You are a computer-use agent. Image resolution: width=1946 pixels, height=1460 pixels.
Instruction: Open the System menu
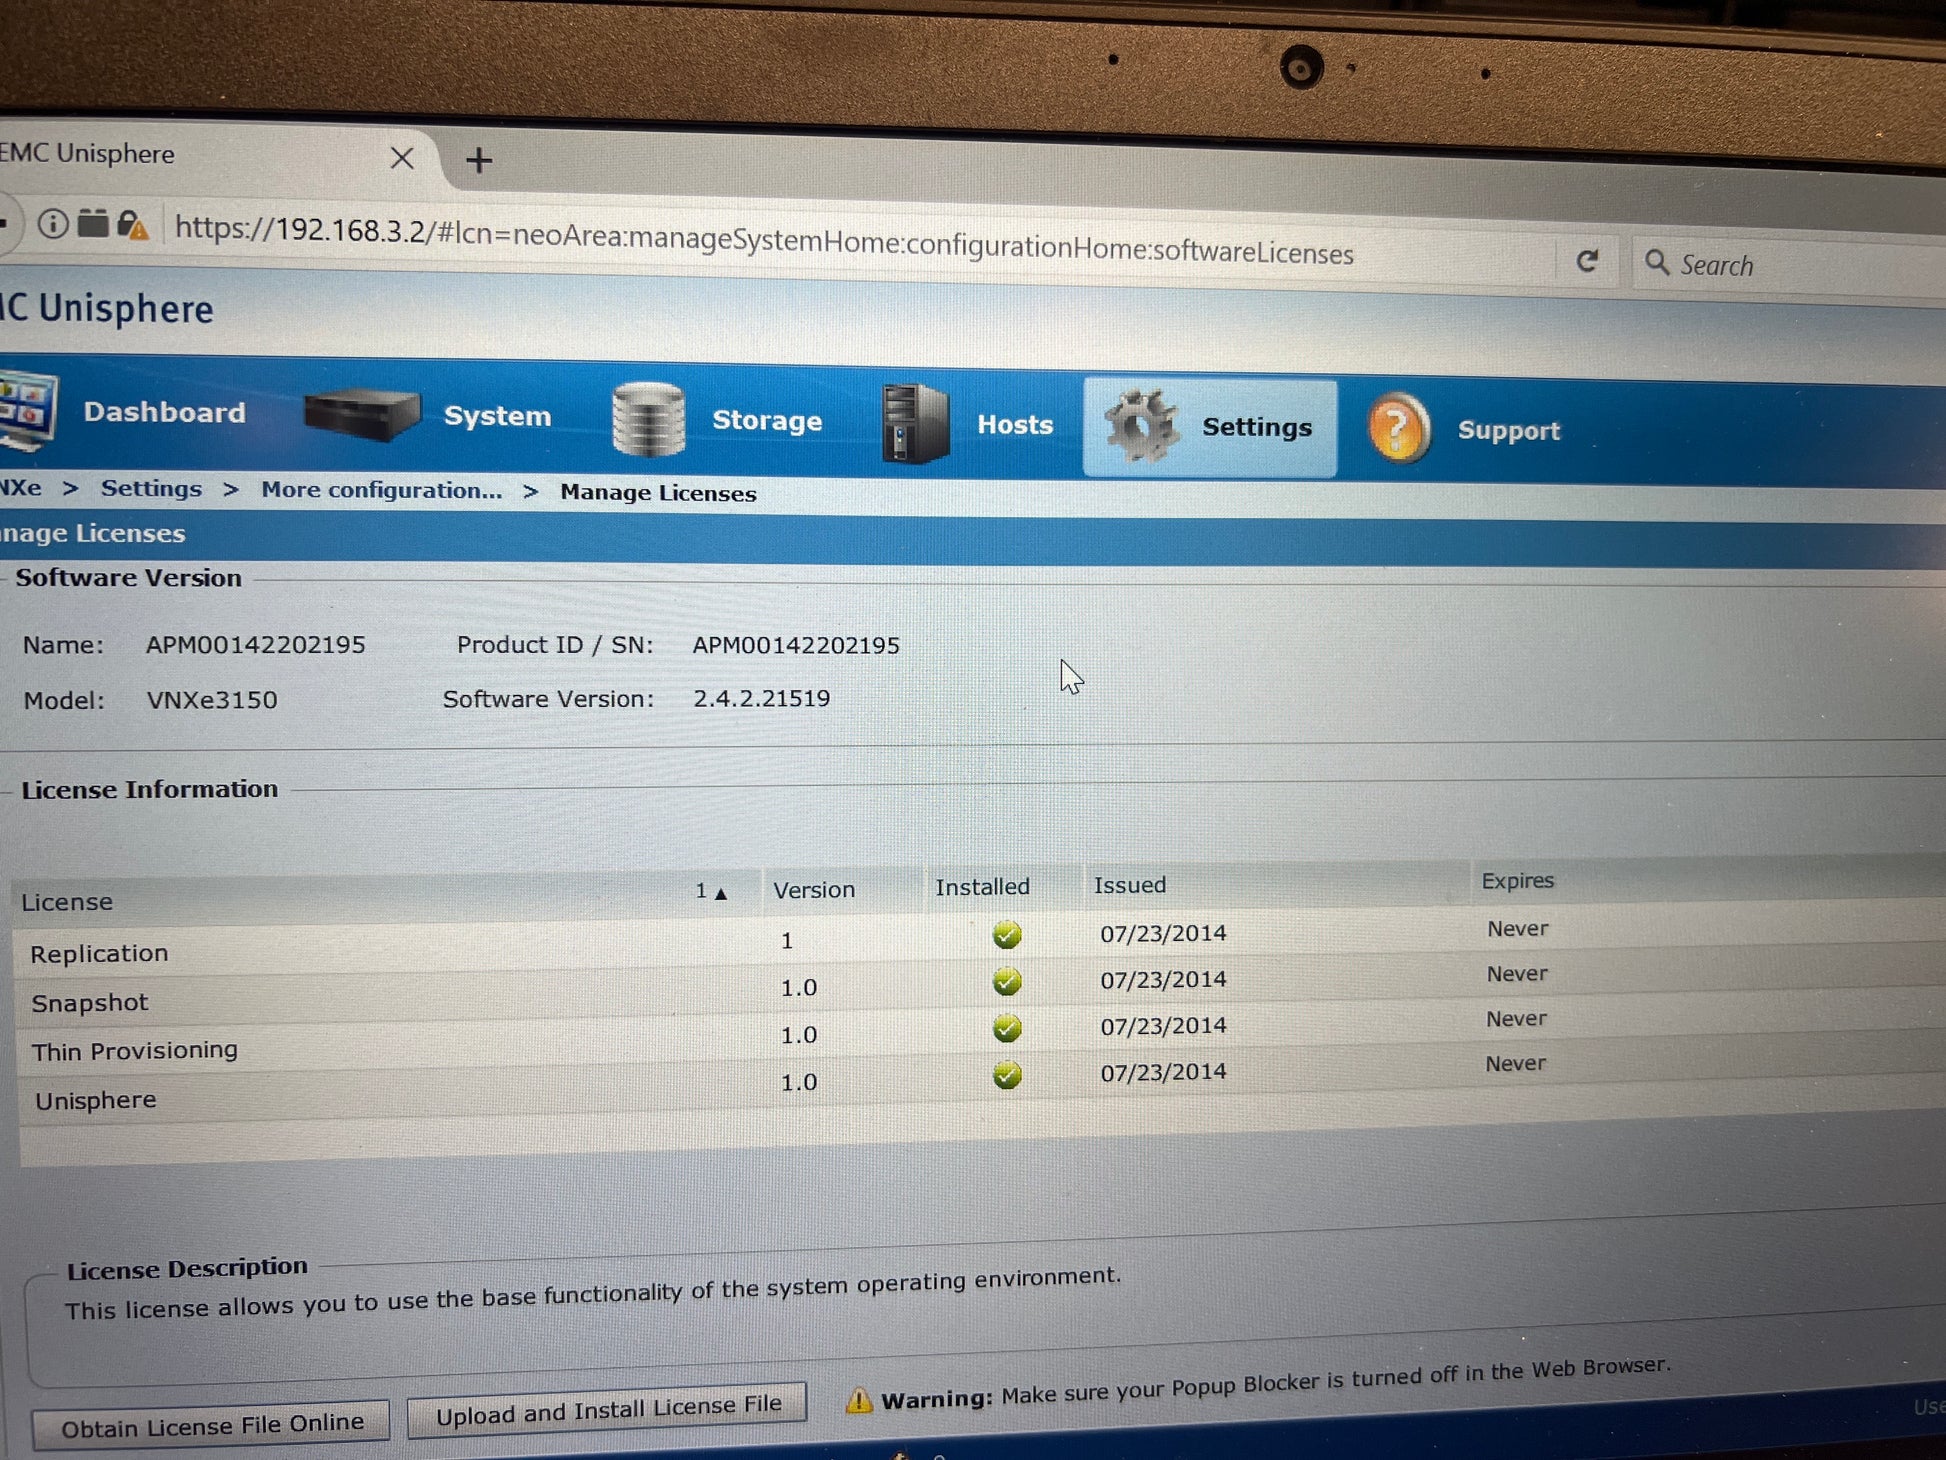(497, 416)
